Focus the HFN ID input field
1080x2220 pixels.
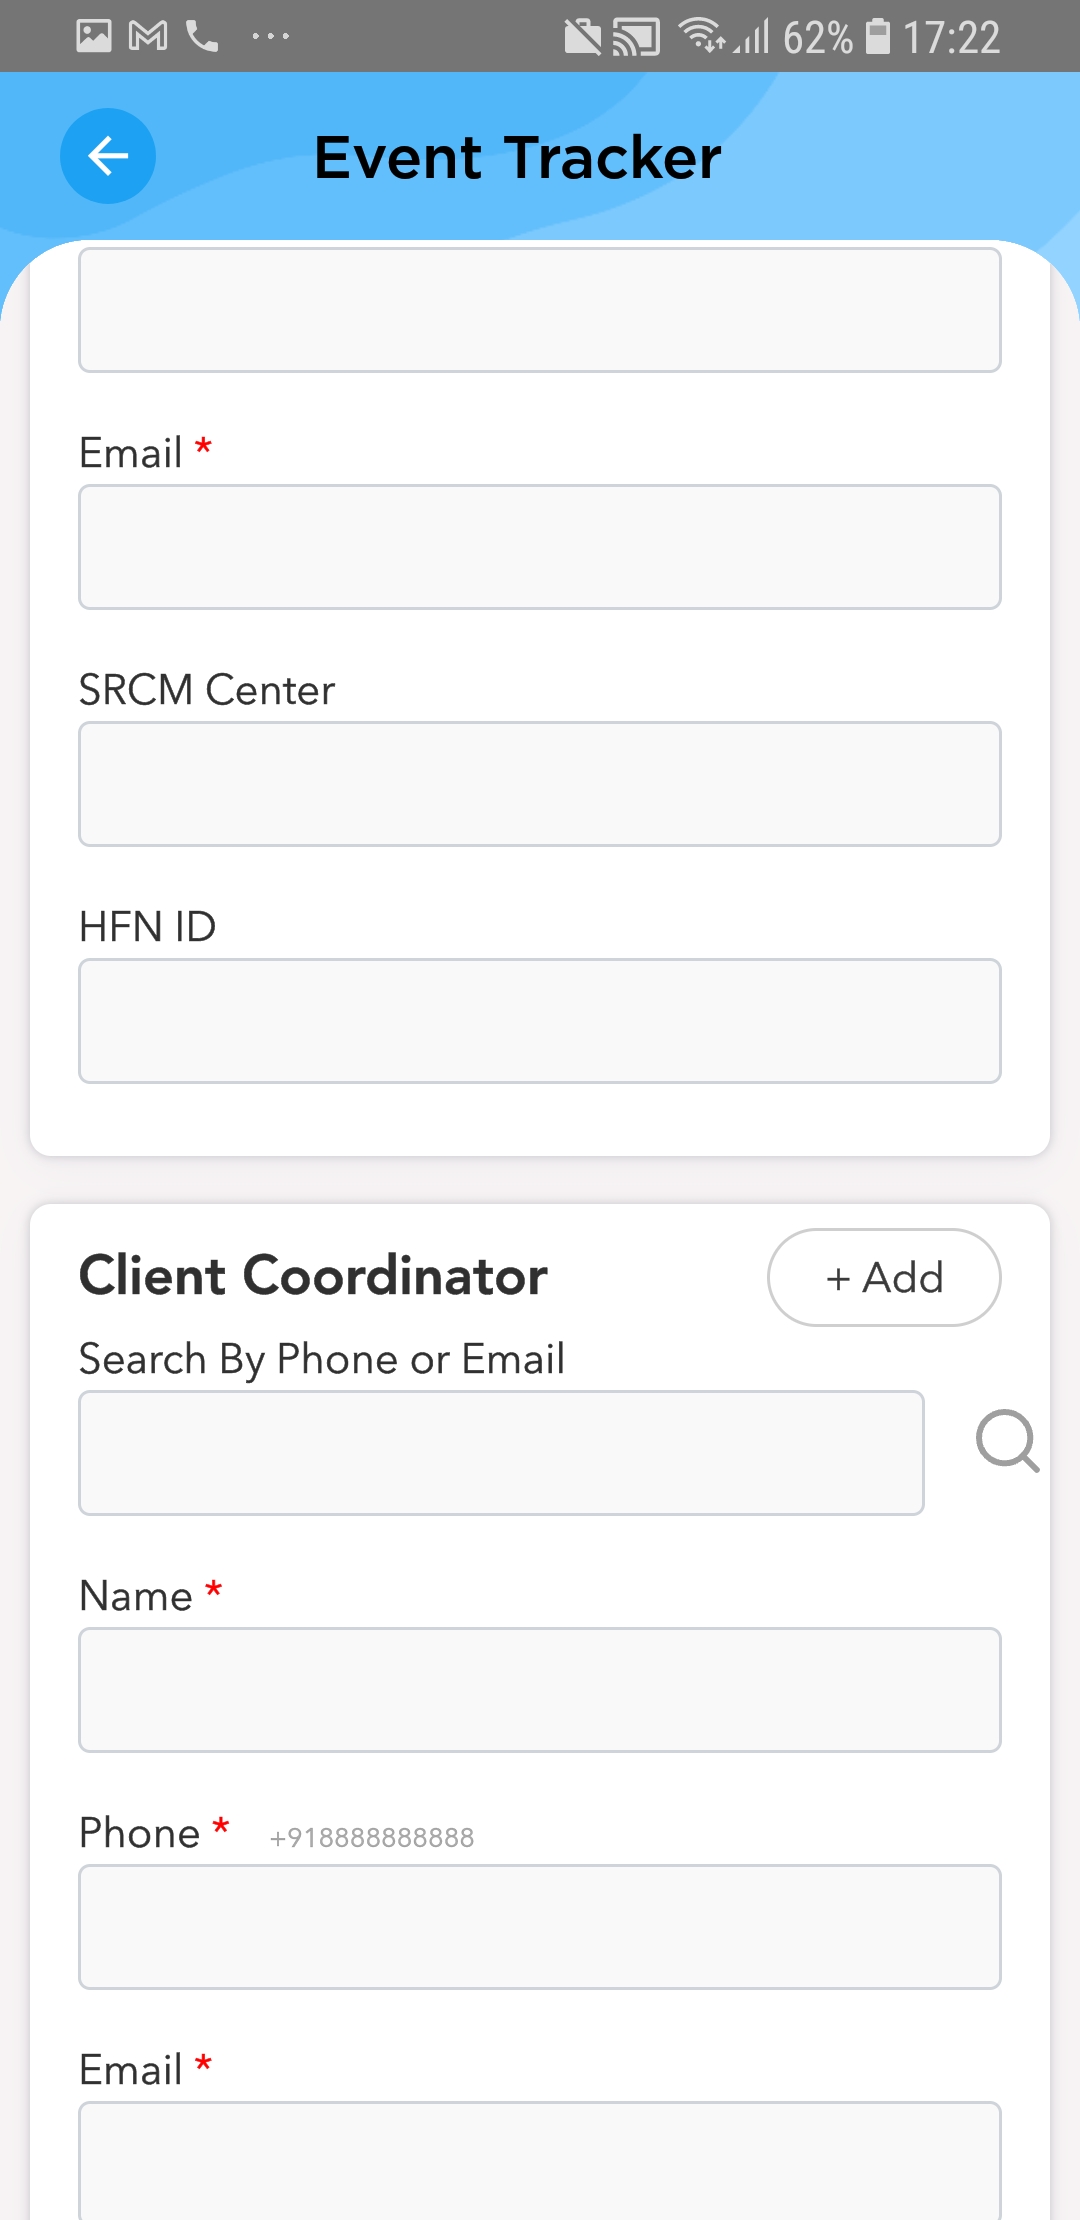[540, 1021]
